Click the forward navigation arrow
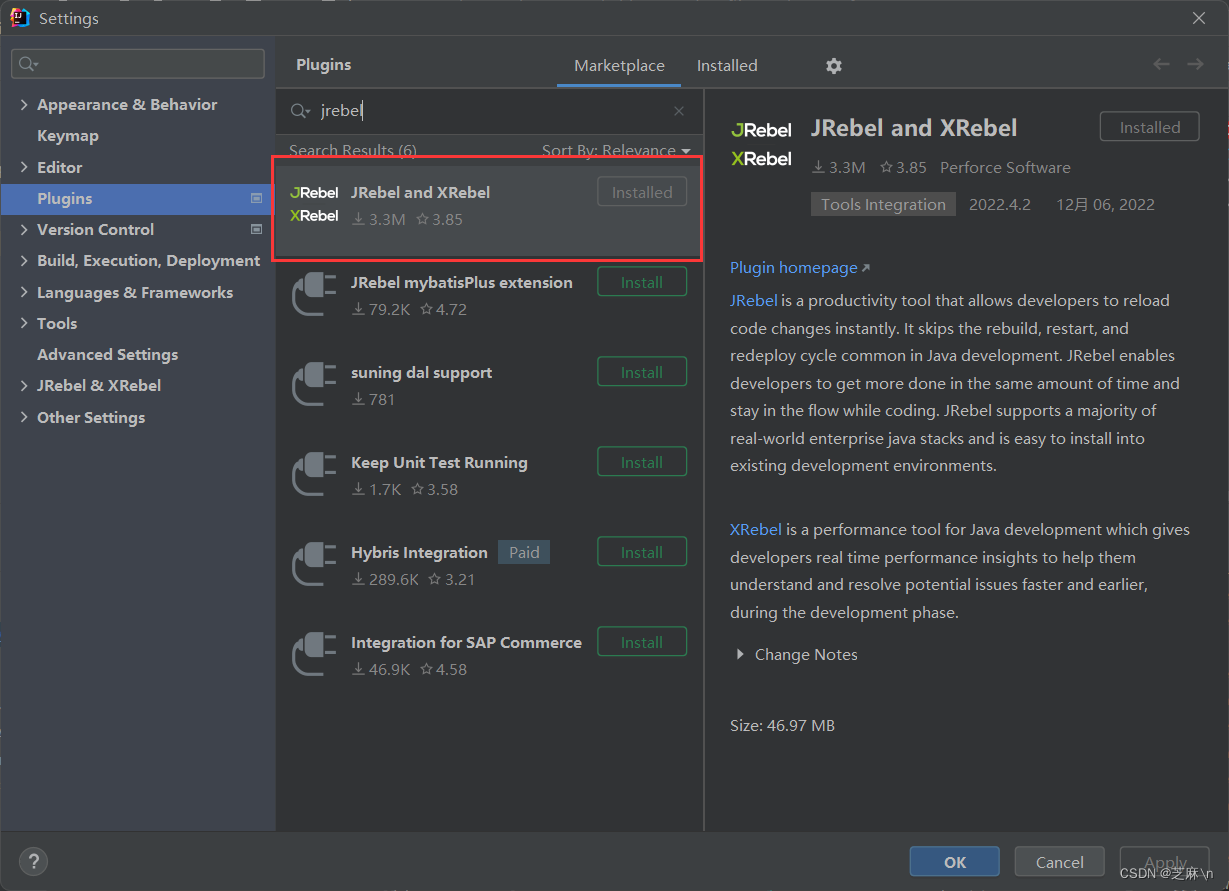This screenshot has width=1229, height=891. pyautogui.click(x=1195, y=64)
